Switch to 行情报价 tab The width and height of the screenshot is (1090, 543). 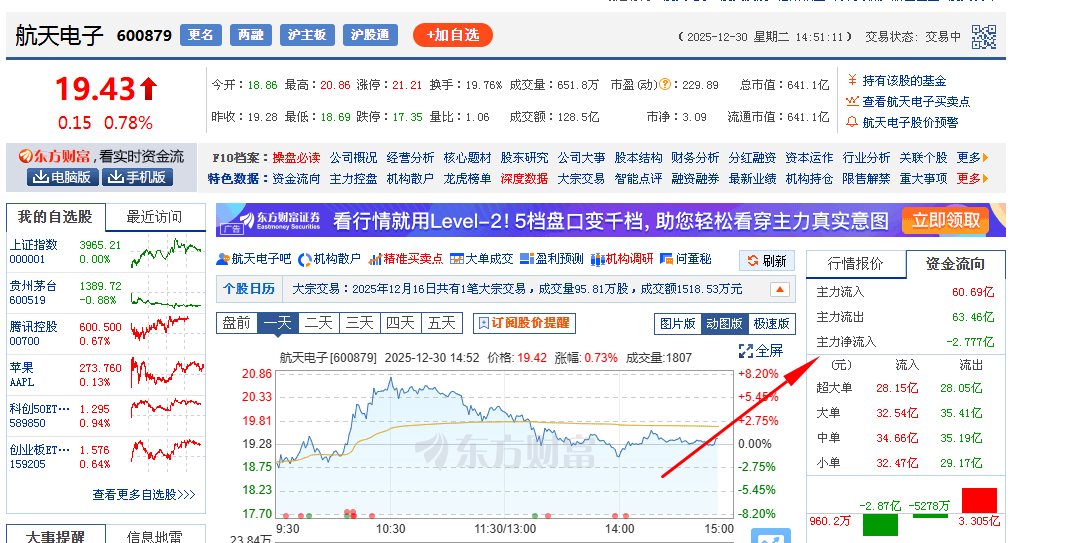(x=856, y=264)
